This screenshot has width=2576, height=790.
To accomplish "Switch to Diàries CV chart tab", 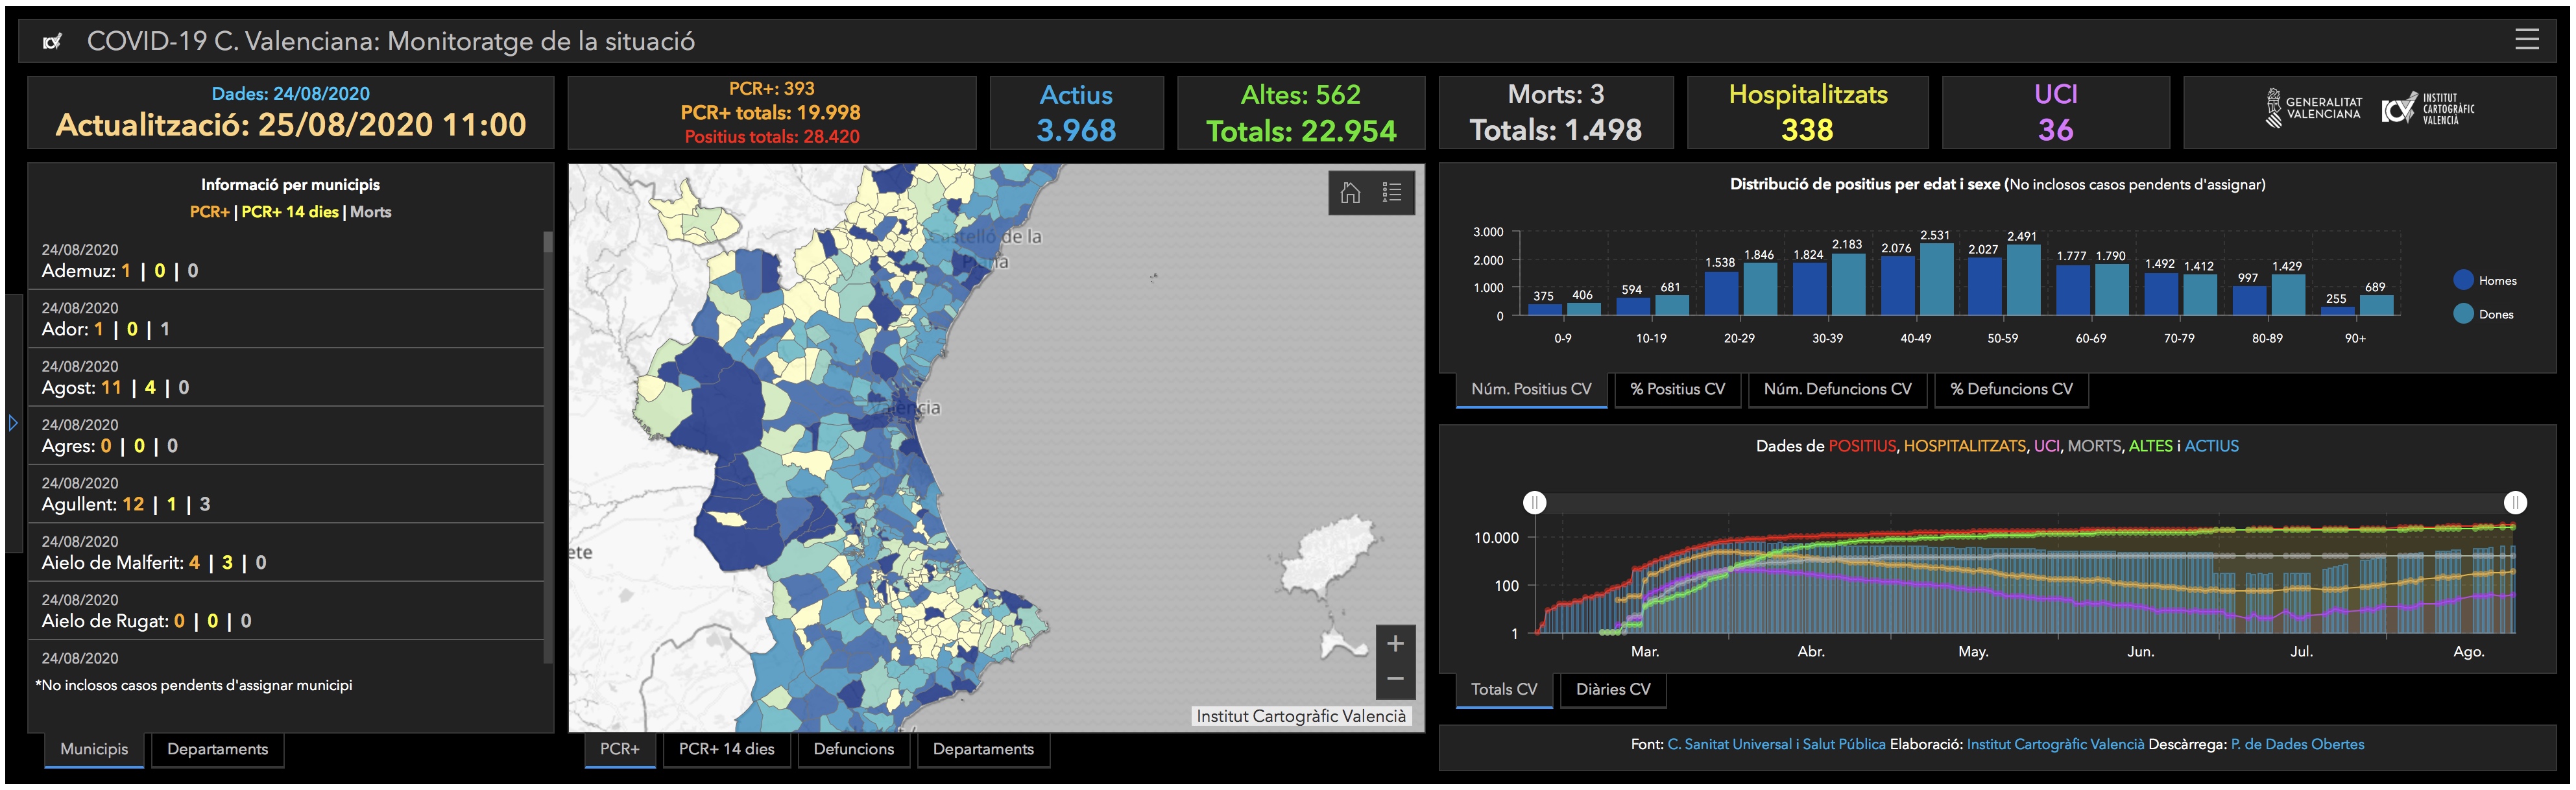I will 1612,689.
